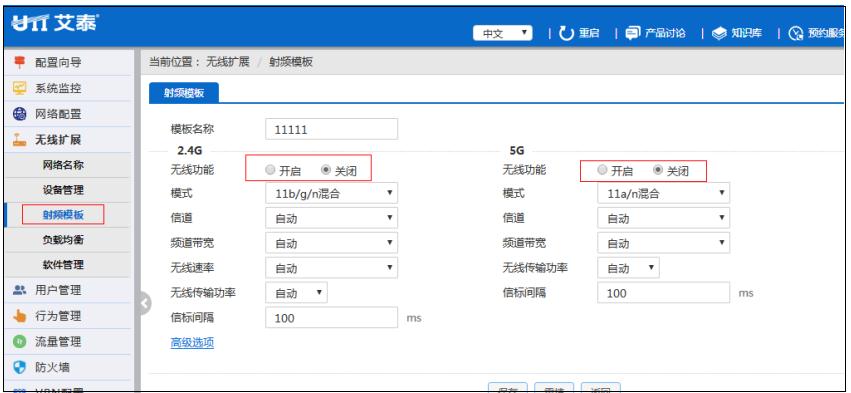851x393 pixels.
Task: Open 5G 频道带宽 dropdown
Action: click(x=663, y=243)
